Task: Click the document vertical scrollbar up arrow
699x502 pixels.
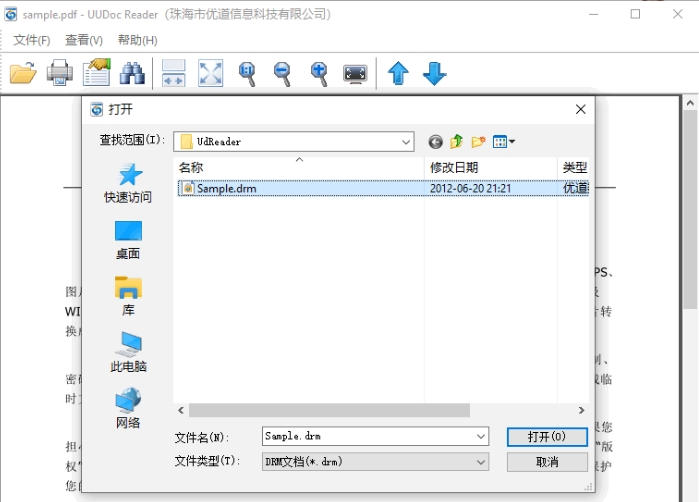Action: pyautogui.click(x=691, y=103)
